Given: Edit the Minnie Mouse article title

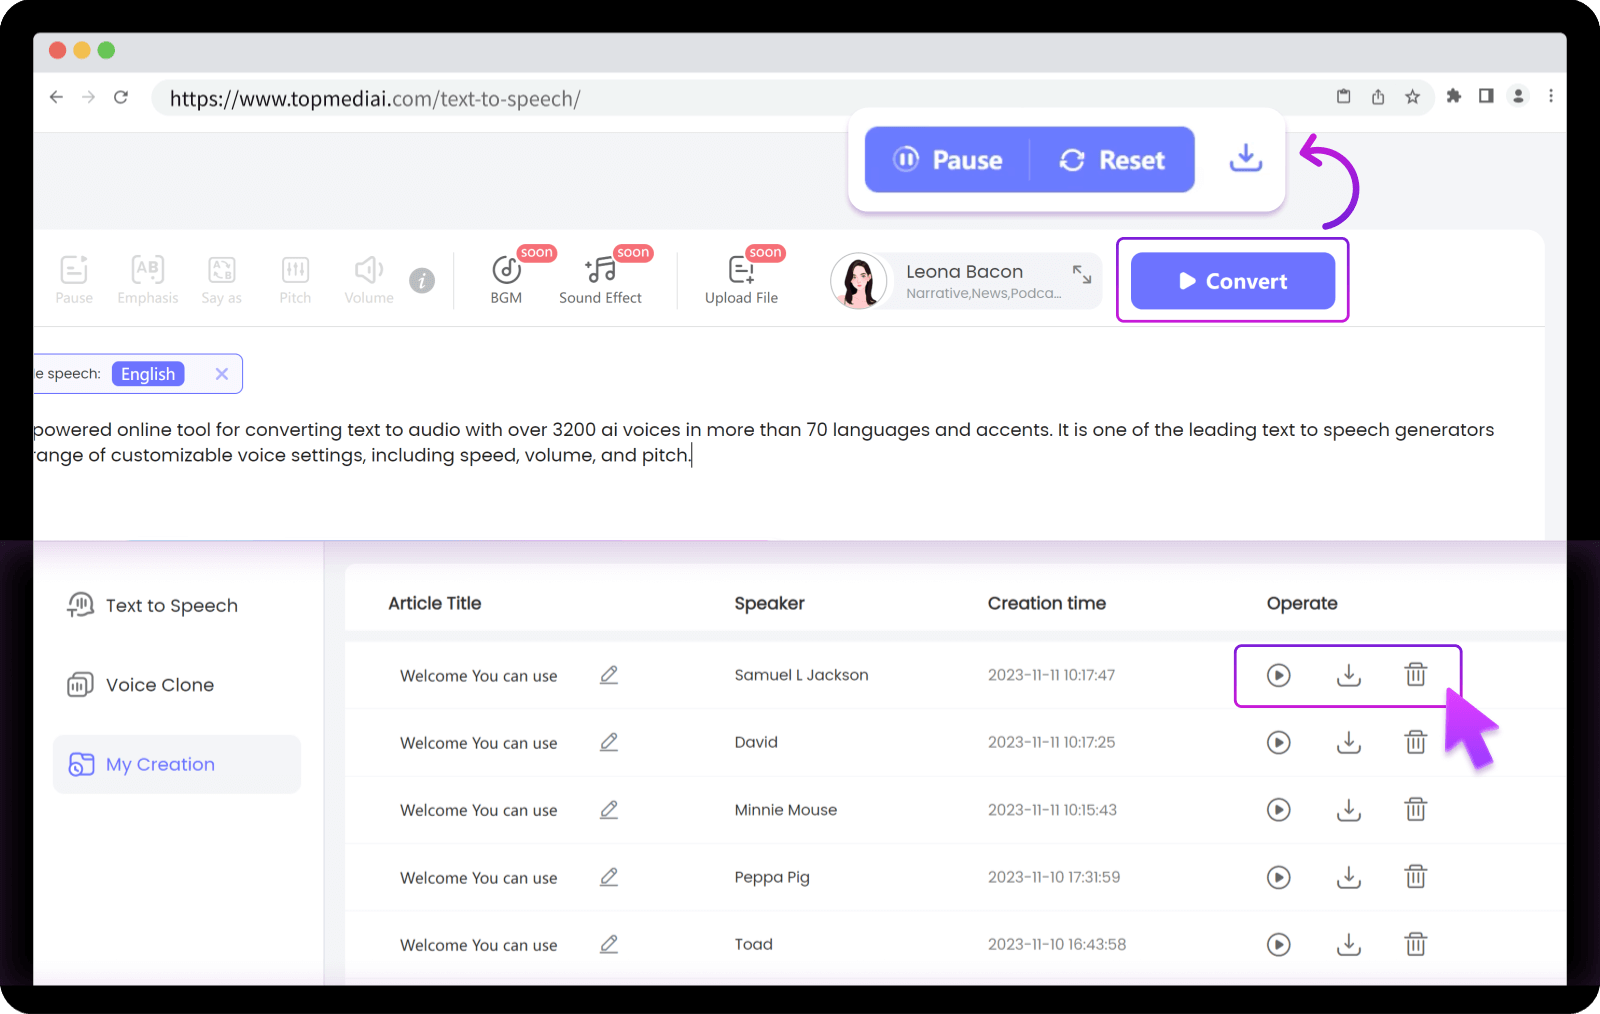Looking at the screenshot, I should pos(609,810).
